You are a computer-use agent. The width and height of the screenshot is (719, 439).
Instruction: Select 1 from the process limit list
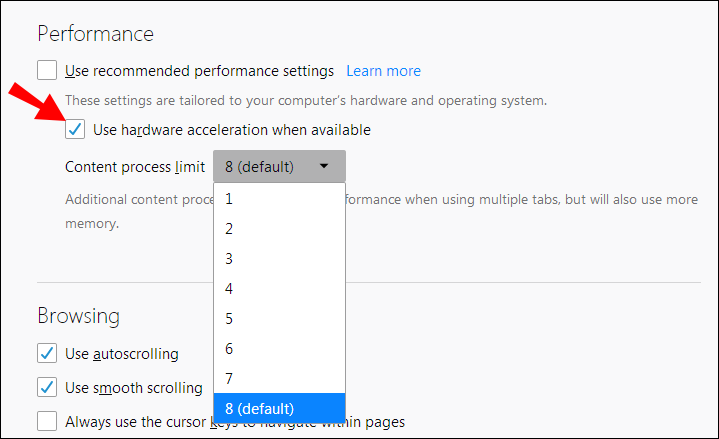pos(279,198)
